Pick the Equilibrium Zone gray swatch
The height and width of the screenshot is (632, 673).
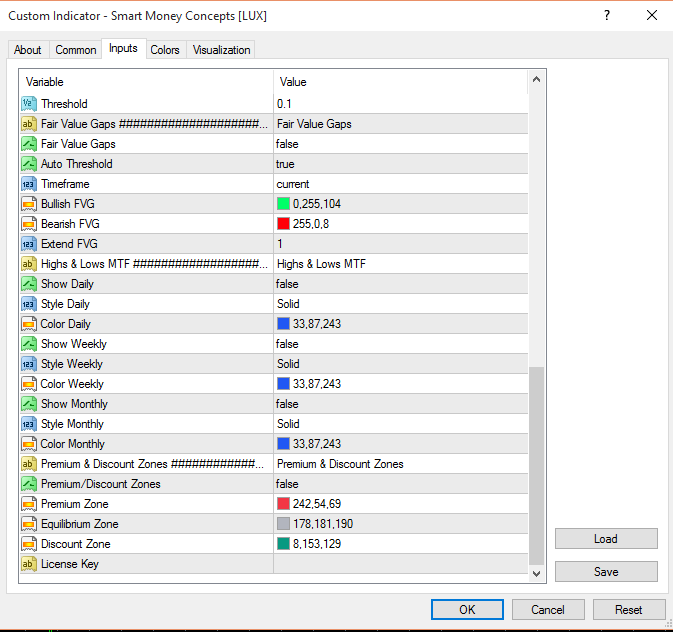pos(283,524)
